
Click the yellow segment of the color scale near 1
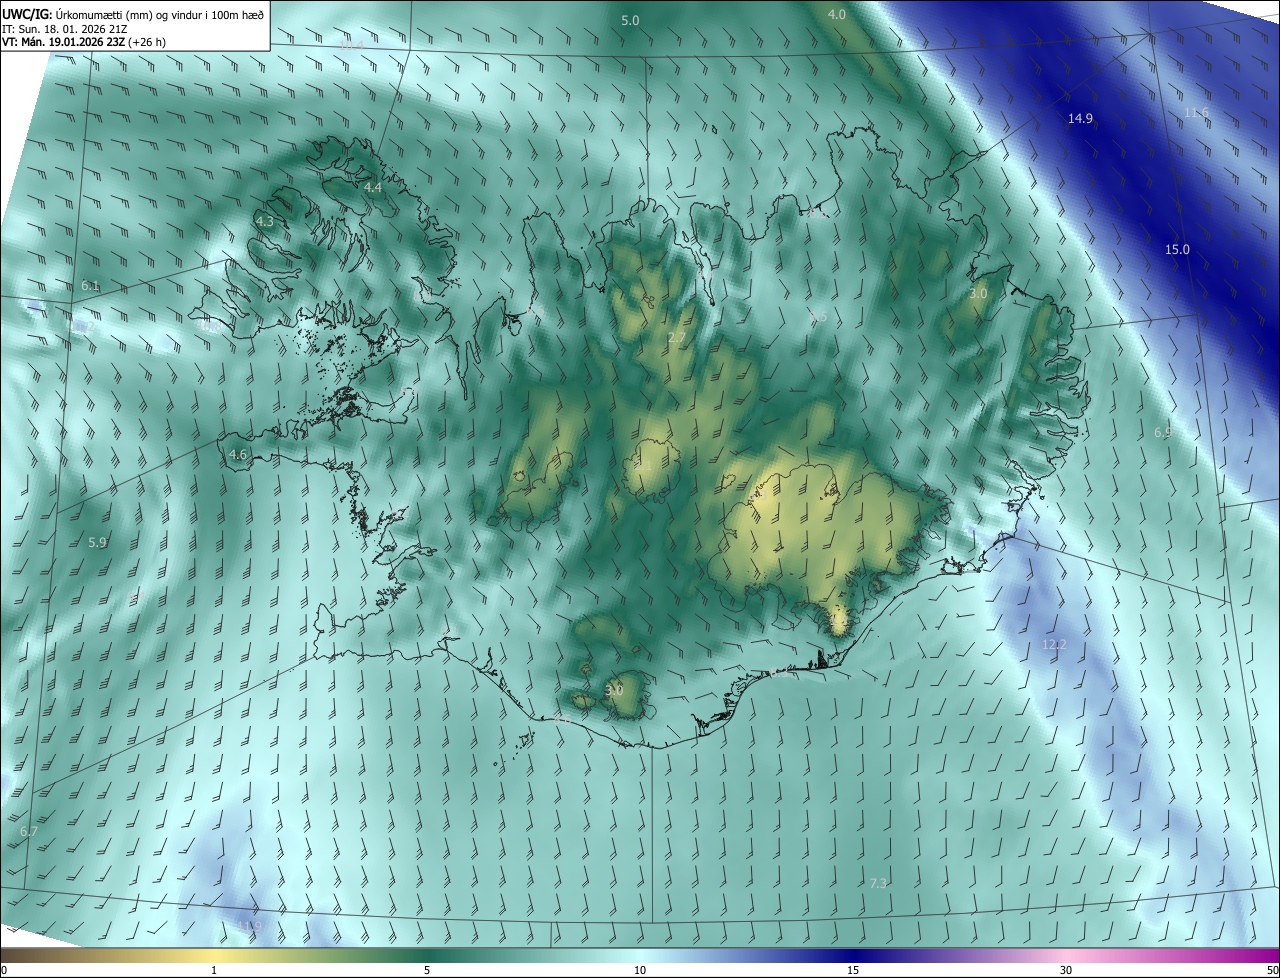tap(214, 955)
